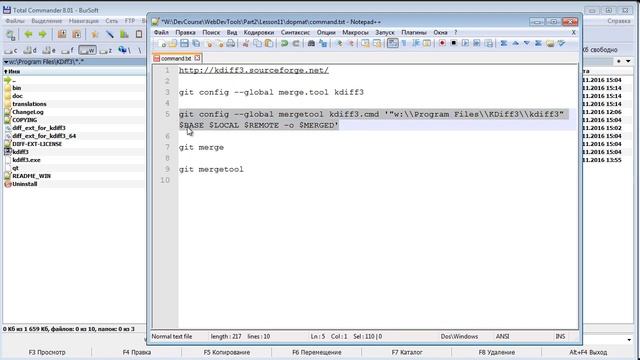Select the Uninstall entry in the file list
Screen dimensions: 640x360
coord(24,184)
